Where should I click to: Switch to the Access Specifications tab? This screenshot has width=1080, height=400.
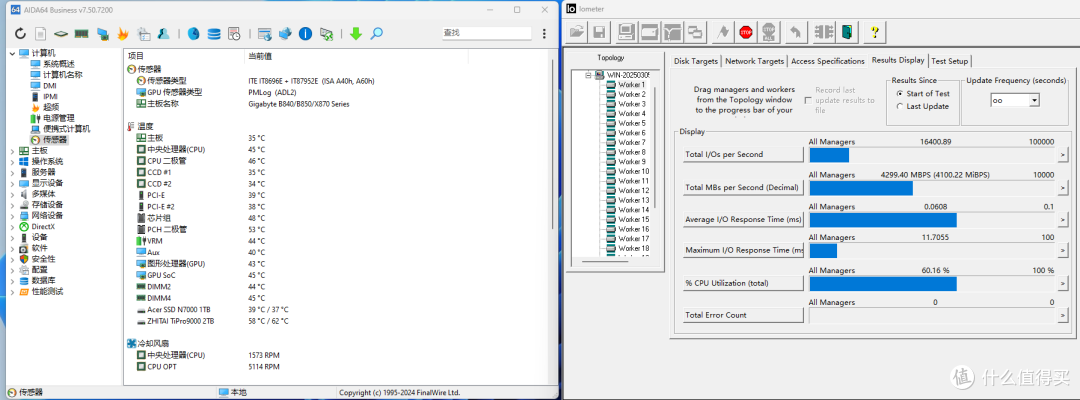tap(827, 61)
